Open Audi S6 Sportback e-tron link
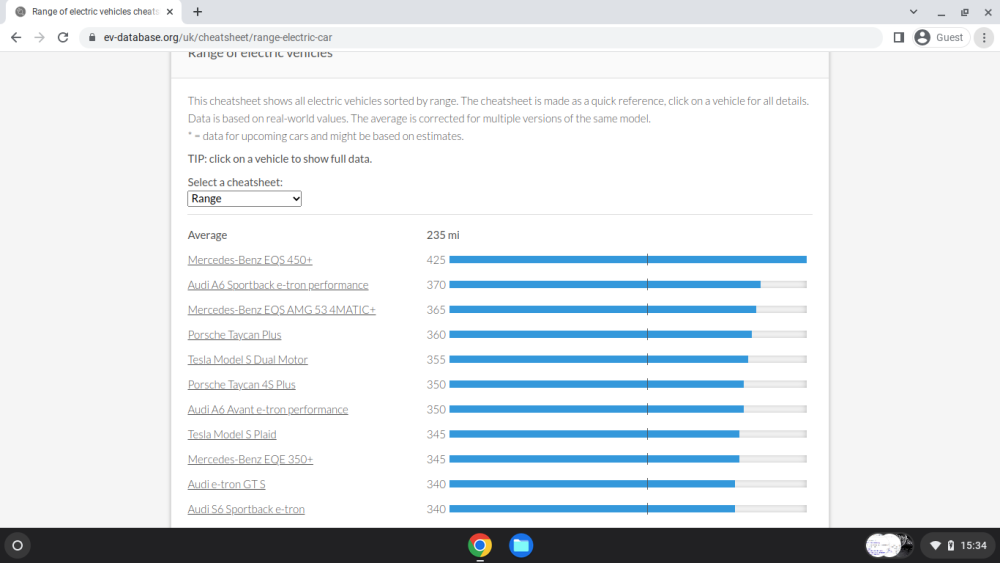Image resolution: width=1000 pixels, height=563 pixels. 246,509
